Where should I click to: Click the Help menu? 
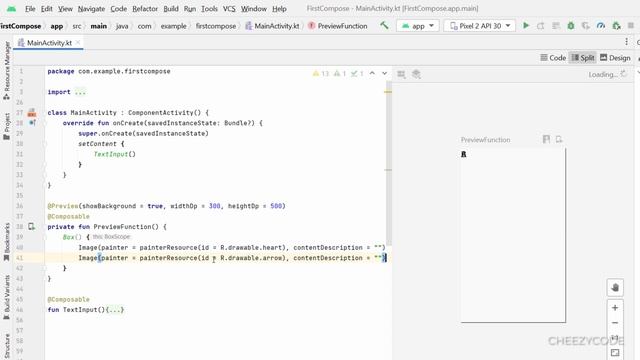coord(279,9)
